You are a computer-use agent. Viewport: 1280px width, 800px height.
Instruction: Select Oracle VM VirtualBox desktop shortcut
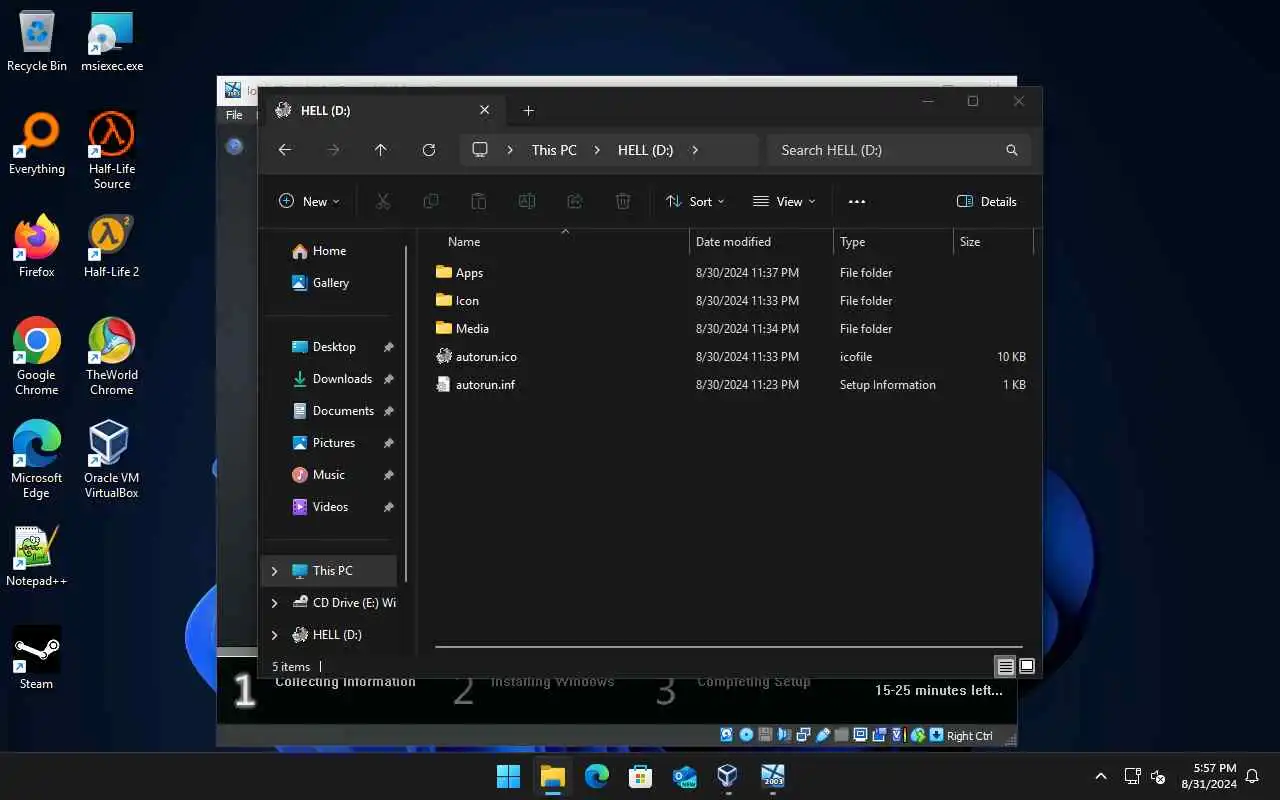(112, 459)
